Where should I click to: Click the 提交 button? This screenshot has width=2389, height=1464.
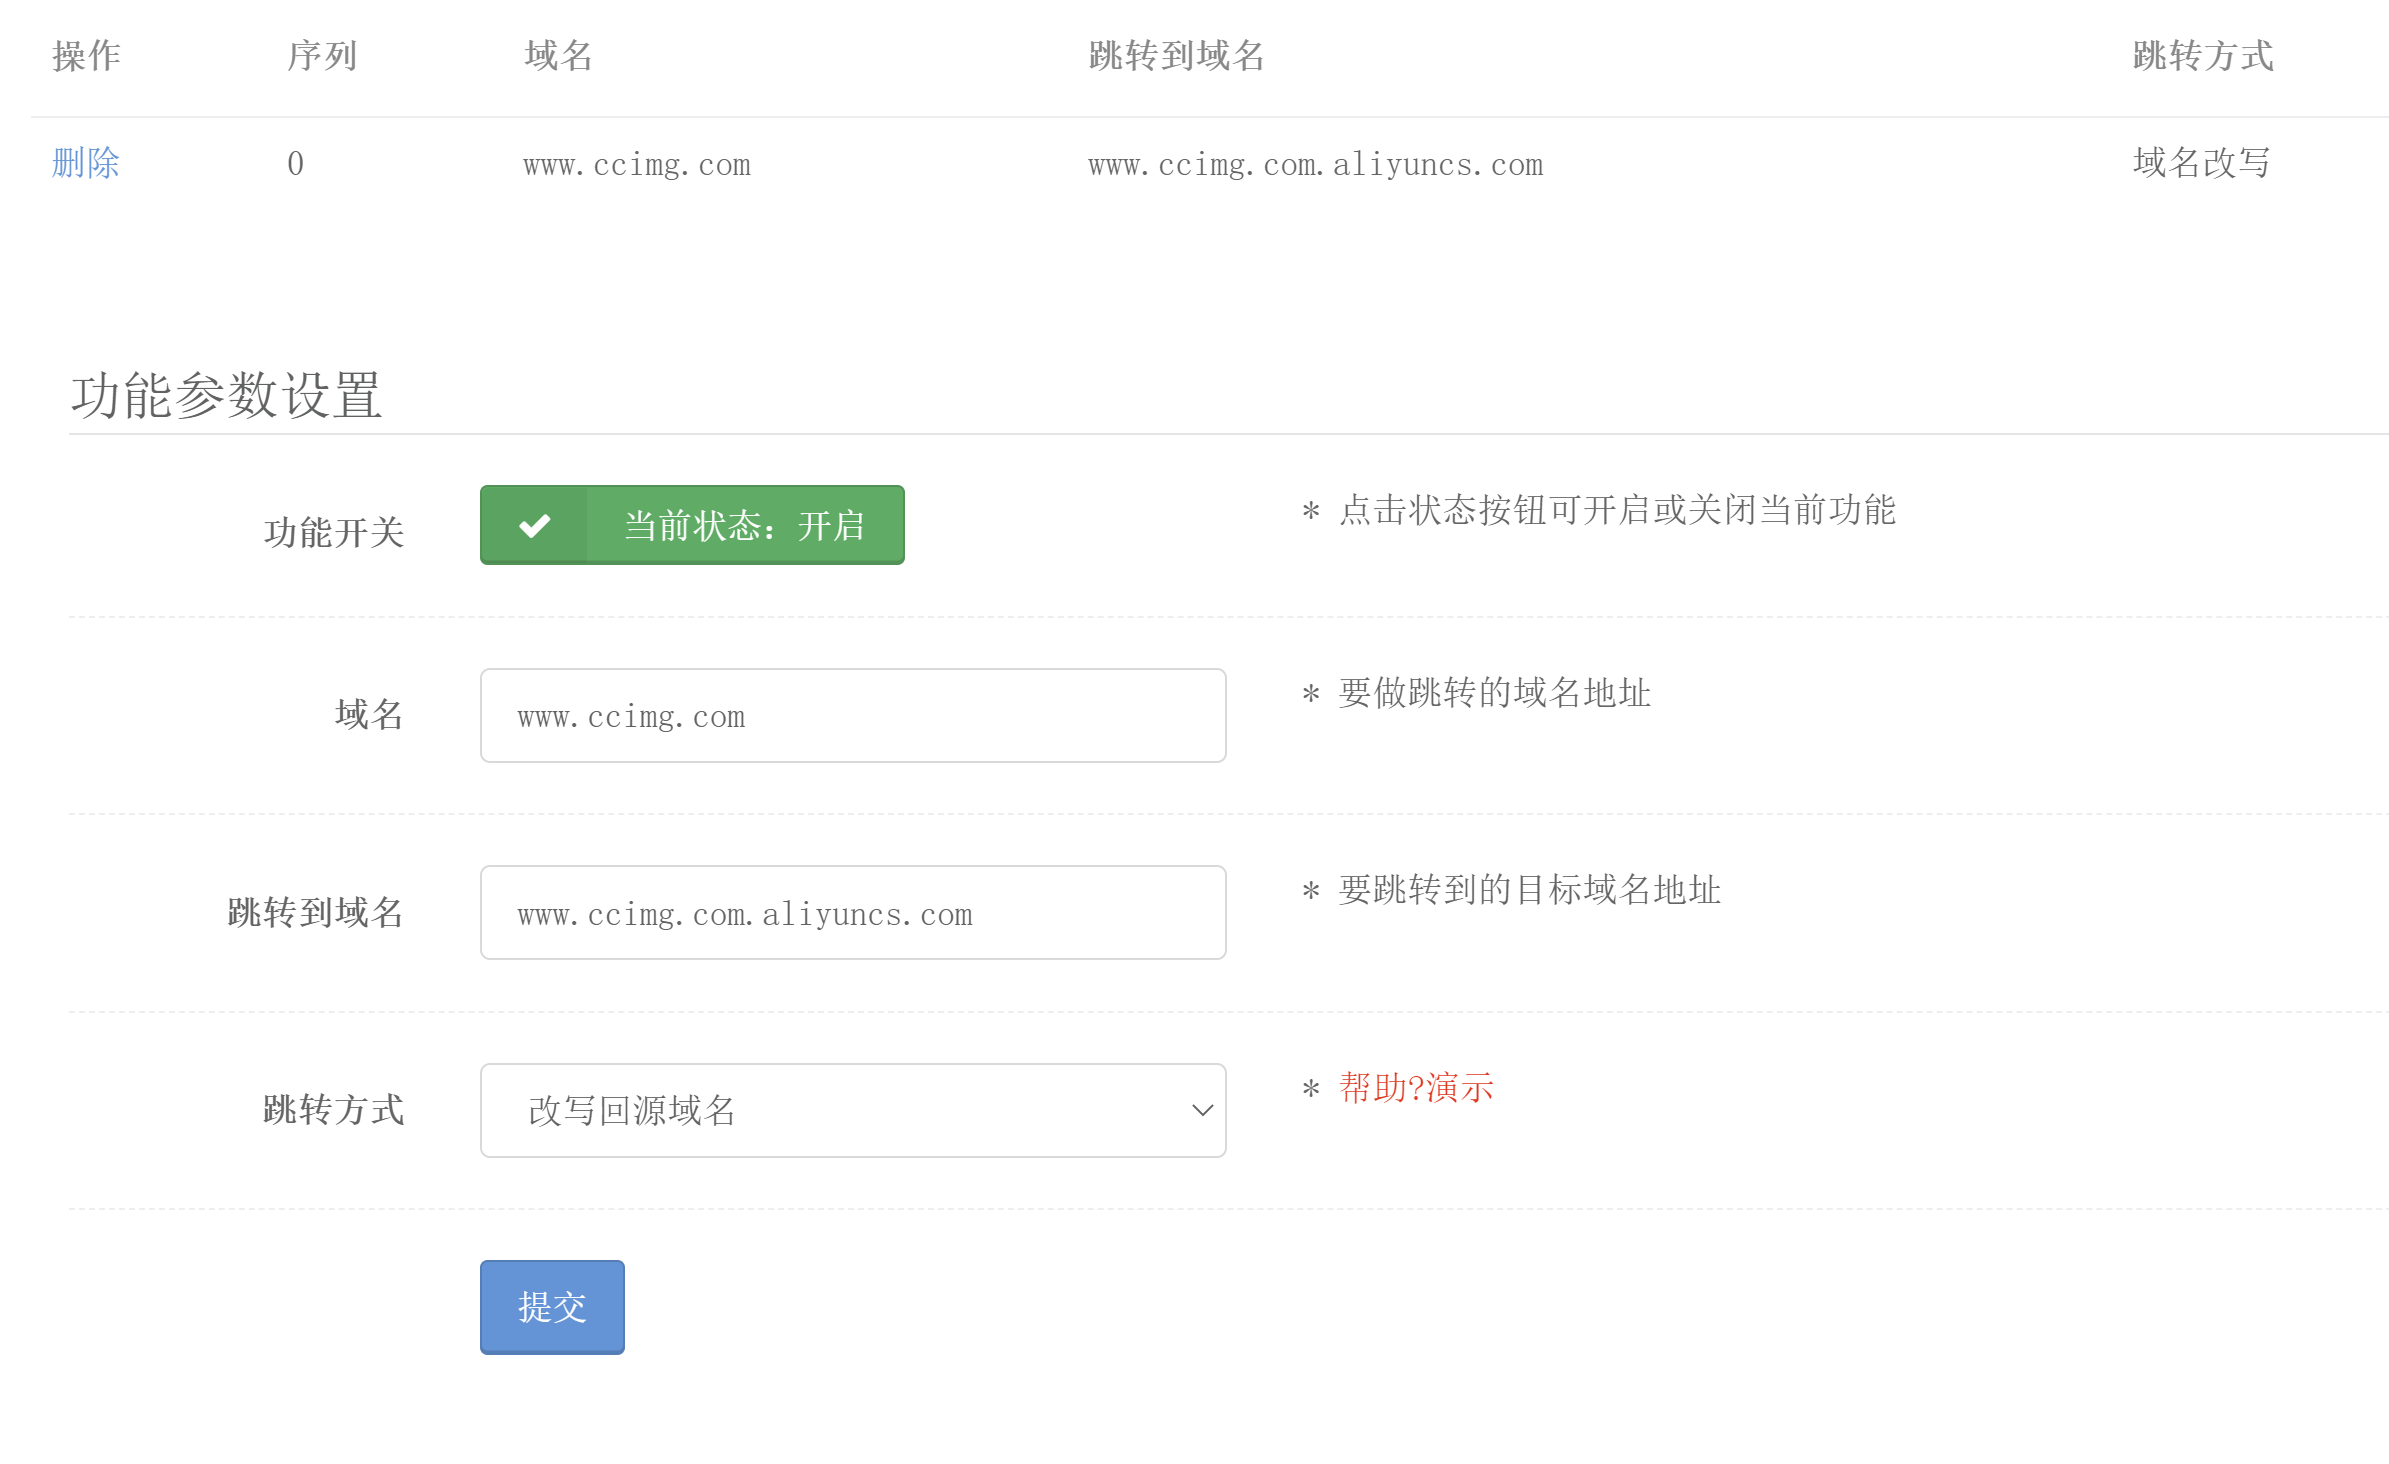click(x=552, y=1307)
